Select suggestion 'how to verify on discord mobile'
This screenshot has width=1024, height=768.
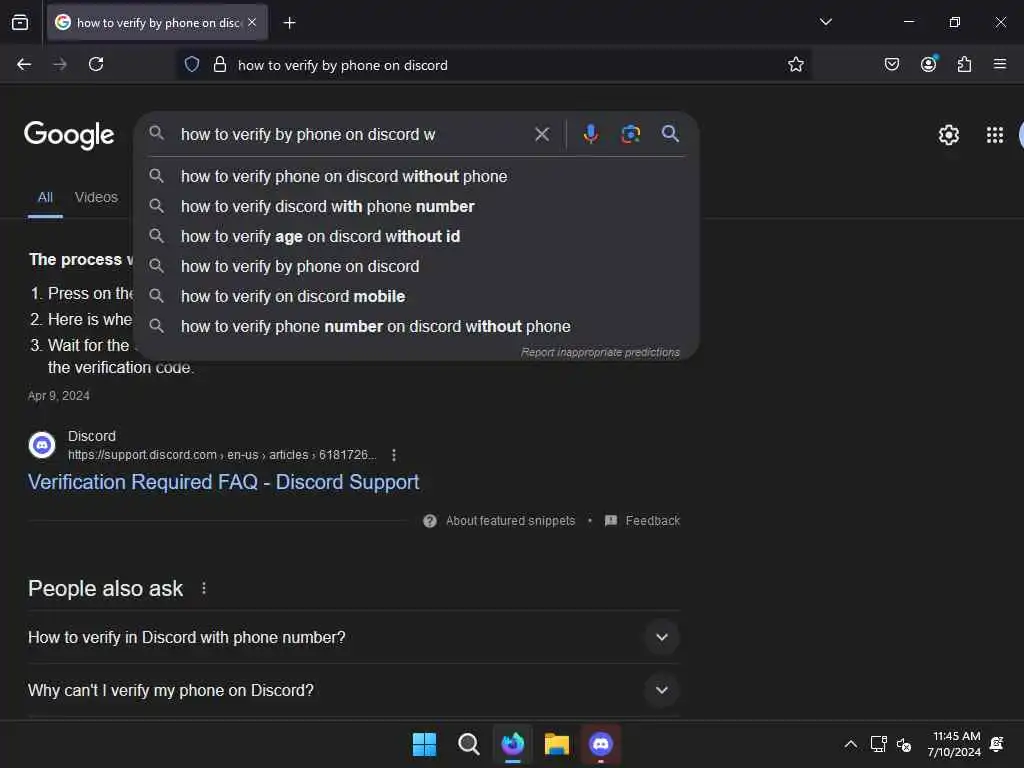point(416,296)
